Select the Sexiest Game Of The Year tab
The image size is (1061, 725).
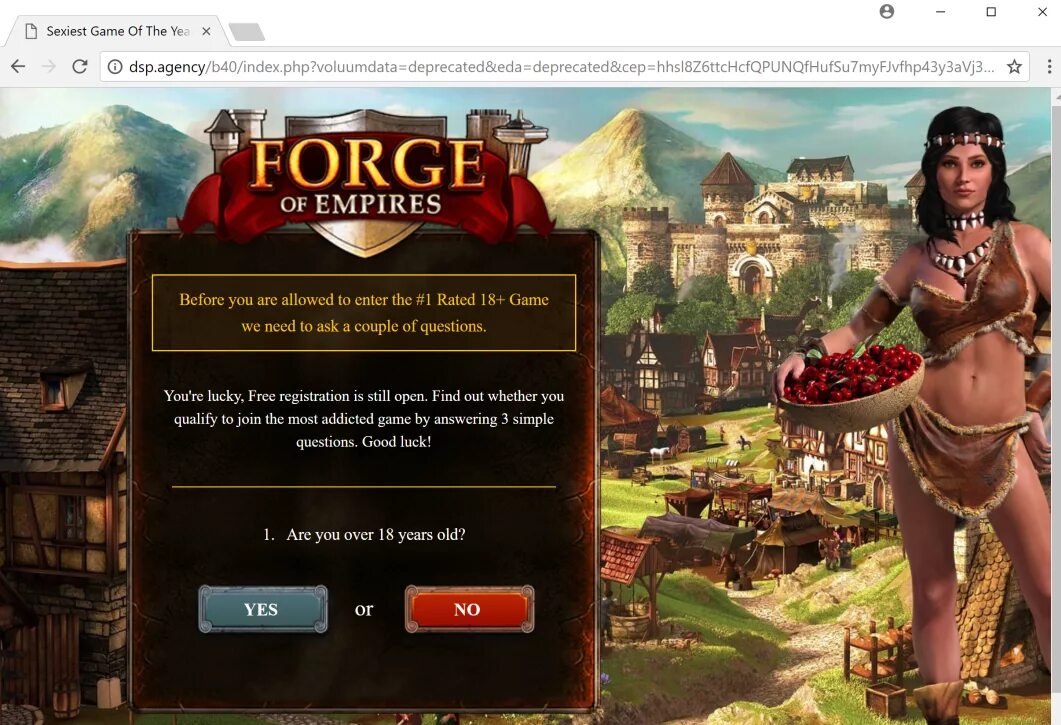(118, 31)
